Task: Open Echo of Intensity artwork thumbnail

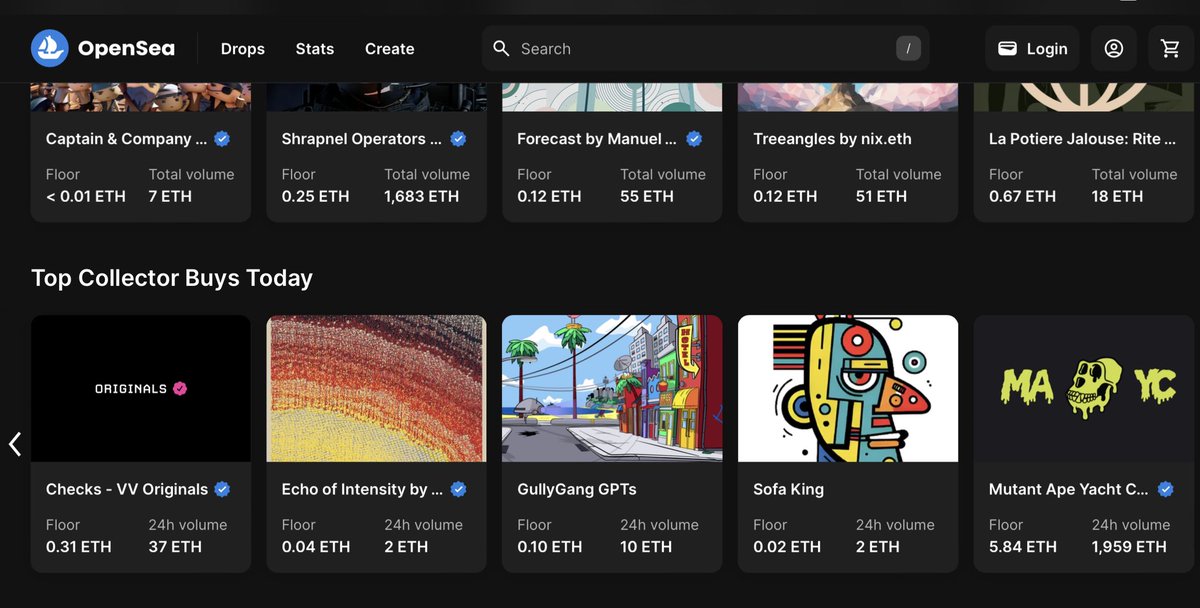Action: click(376, 389)
